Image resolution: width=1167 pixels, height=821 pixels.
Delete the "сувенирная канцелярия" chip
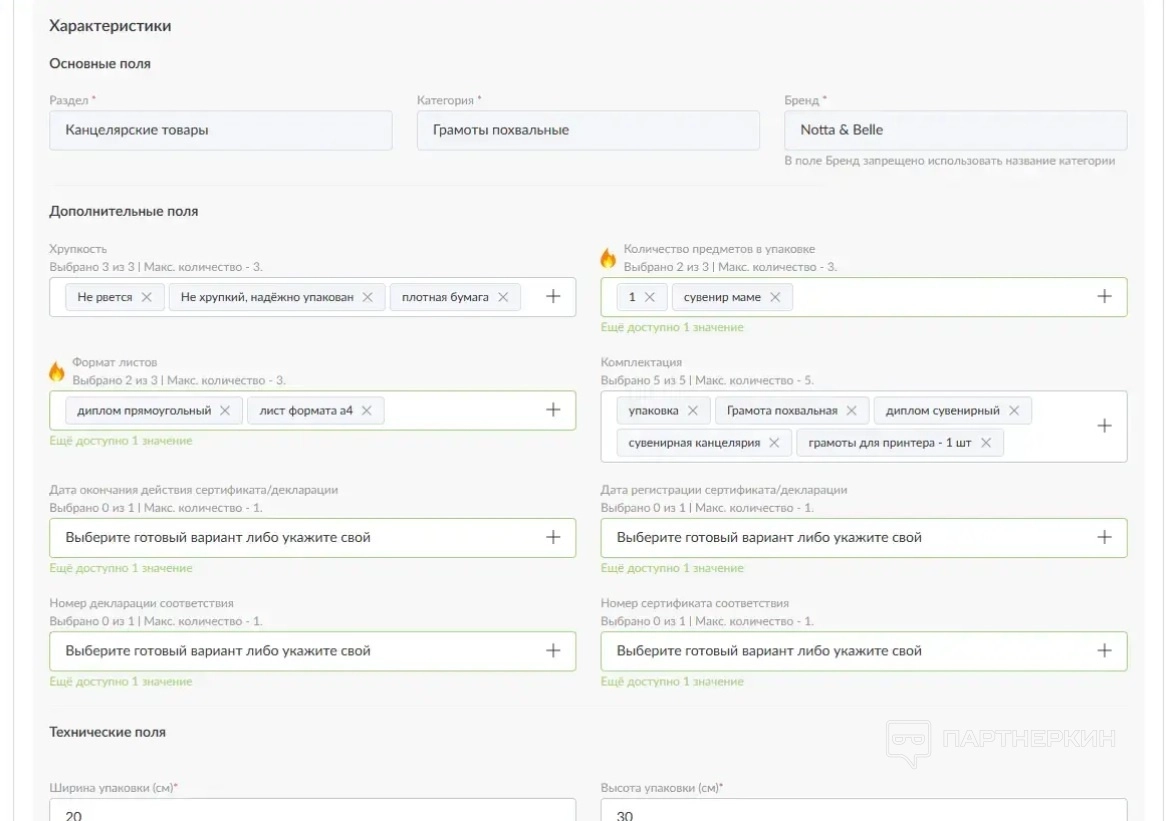[774, 443]
